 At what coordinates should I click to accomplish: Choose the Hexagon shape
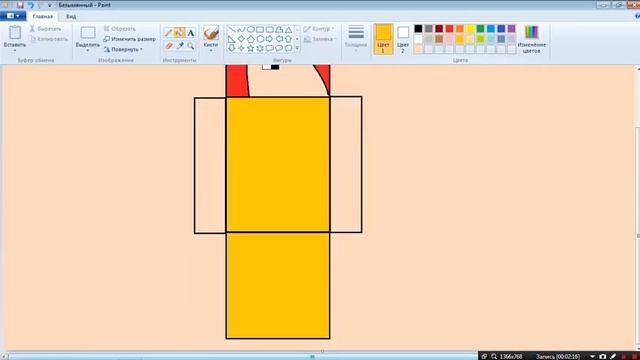[x=260, y=39]
